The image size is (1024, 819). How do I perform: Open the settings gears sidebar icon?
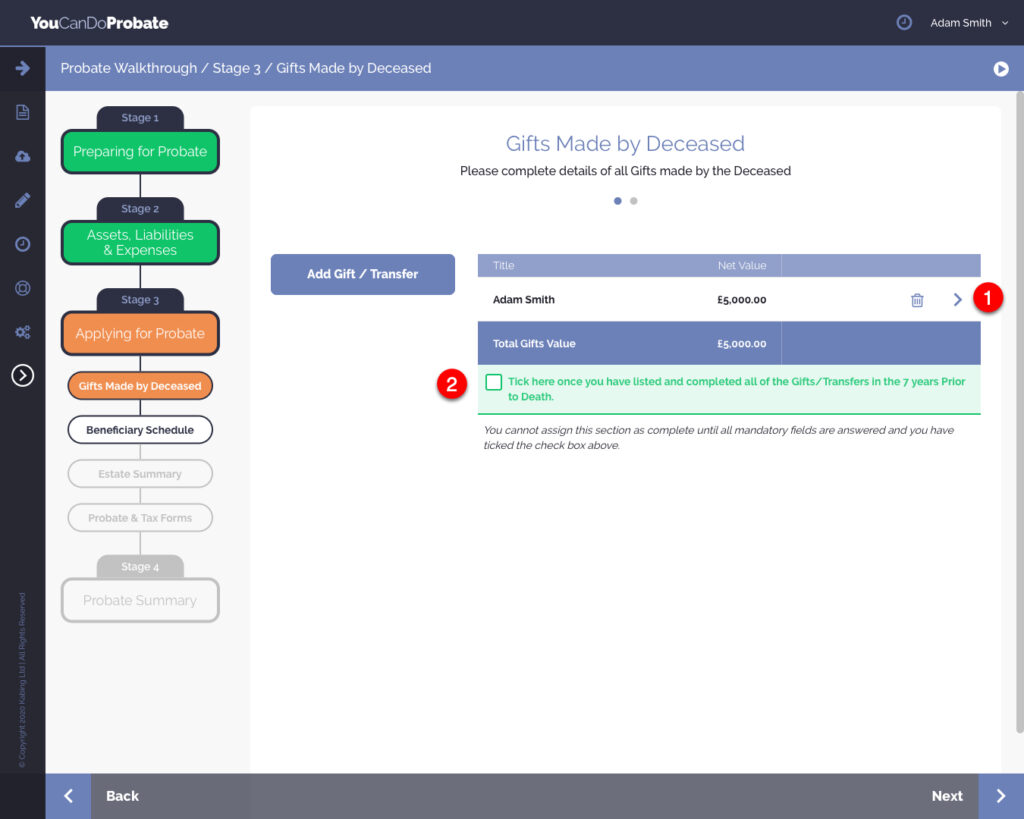click(22, 332)
